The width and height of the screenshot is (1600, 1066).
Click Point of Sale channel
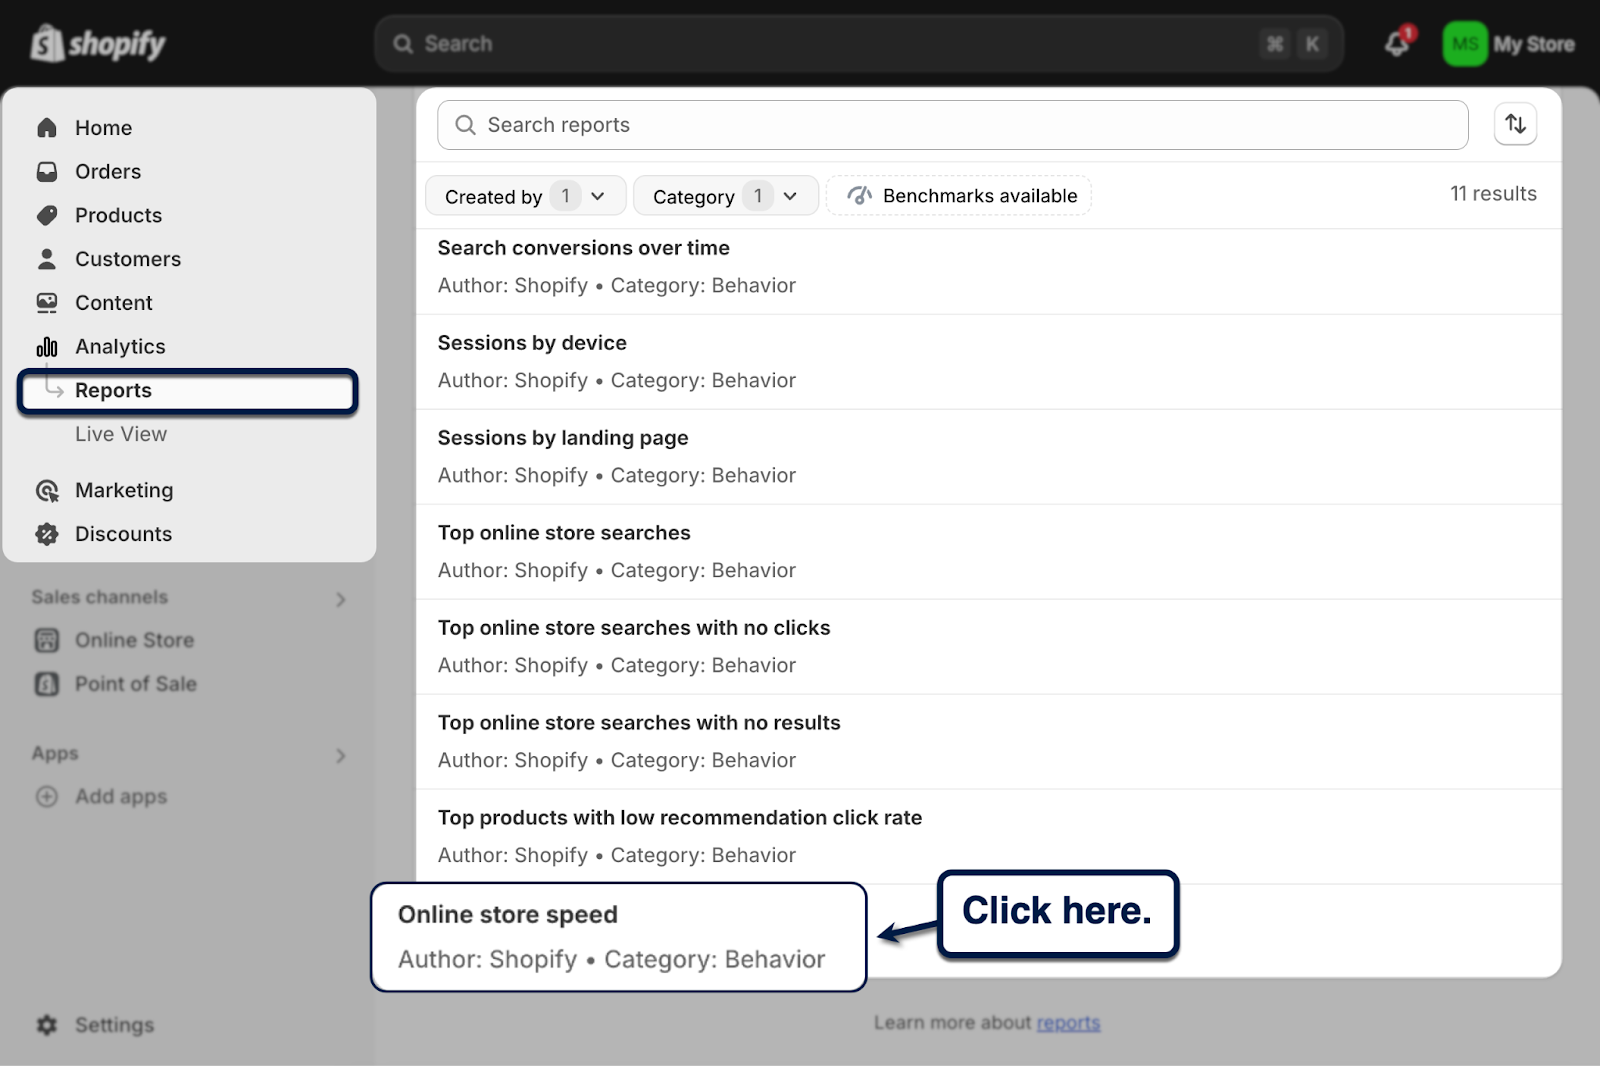pos(136,684)
